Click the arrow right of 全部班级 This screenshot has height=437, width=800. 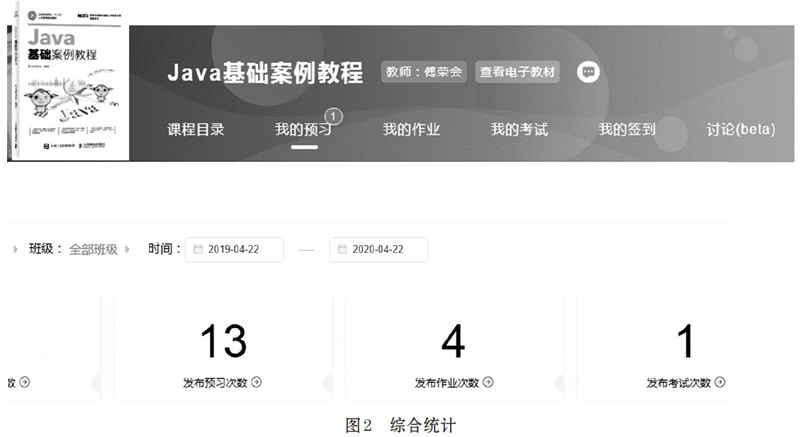click(127, 249)
